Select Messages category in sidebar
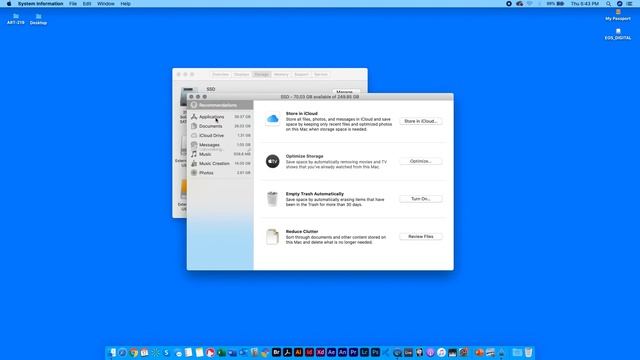 tap(220, 145)
